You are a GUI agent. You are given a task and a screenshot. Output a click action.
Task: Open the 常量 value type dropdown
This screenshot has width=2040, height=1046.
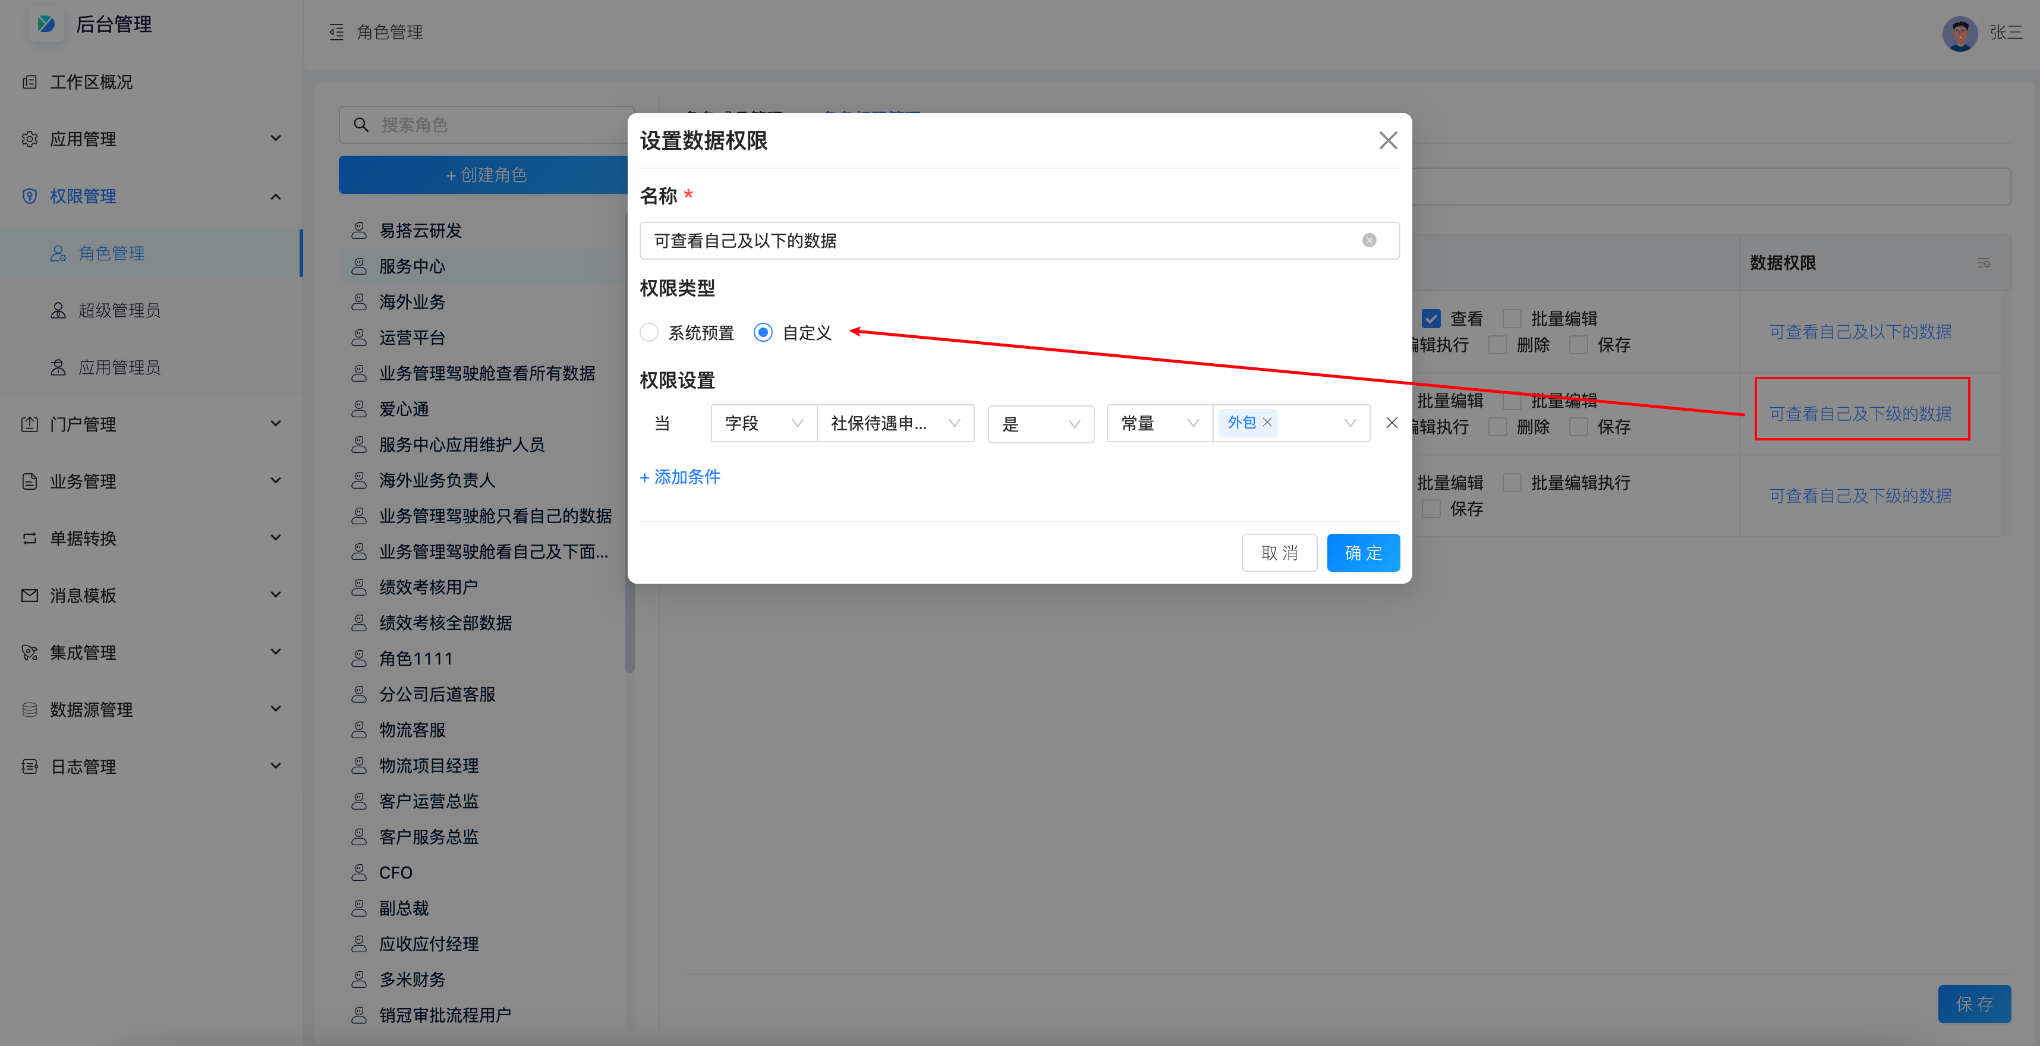pos(1158,424)
